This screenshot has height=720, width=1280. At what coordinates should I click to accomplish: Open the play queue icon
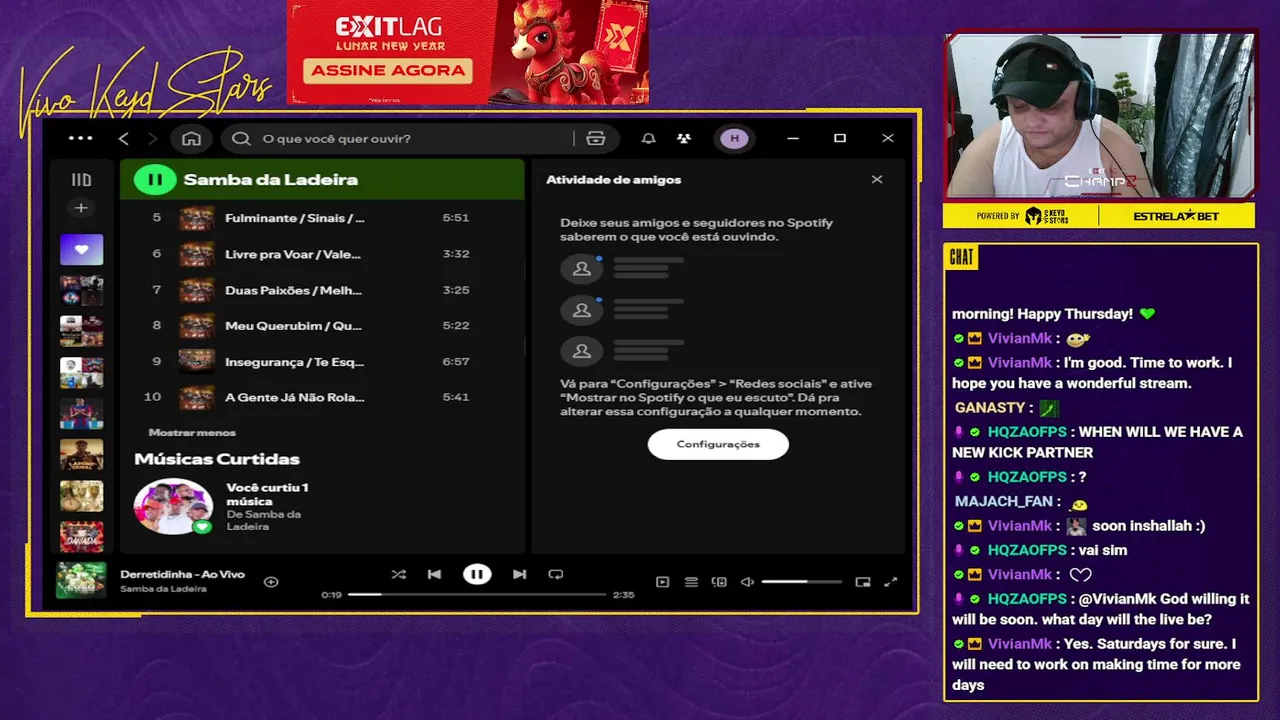(691, 582)
